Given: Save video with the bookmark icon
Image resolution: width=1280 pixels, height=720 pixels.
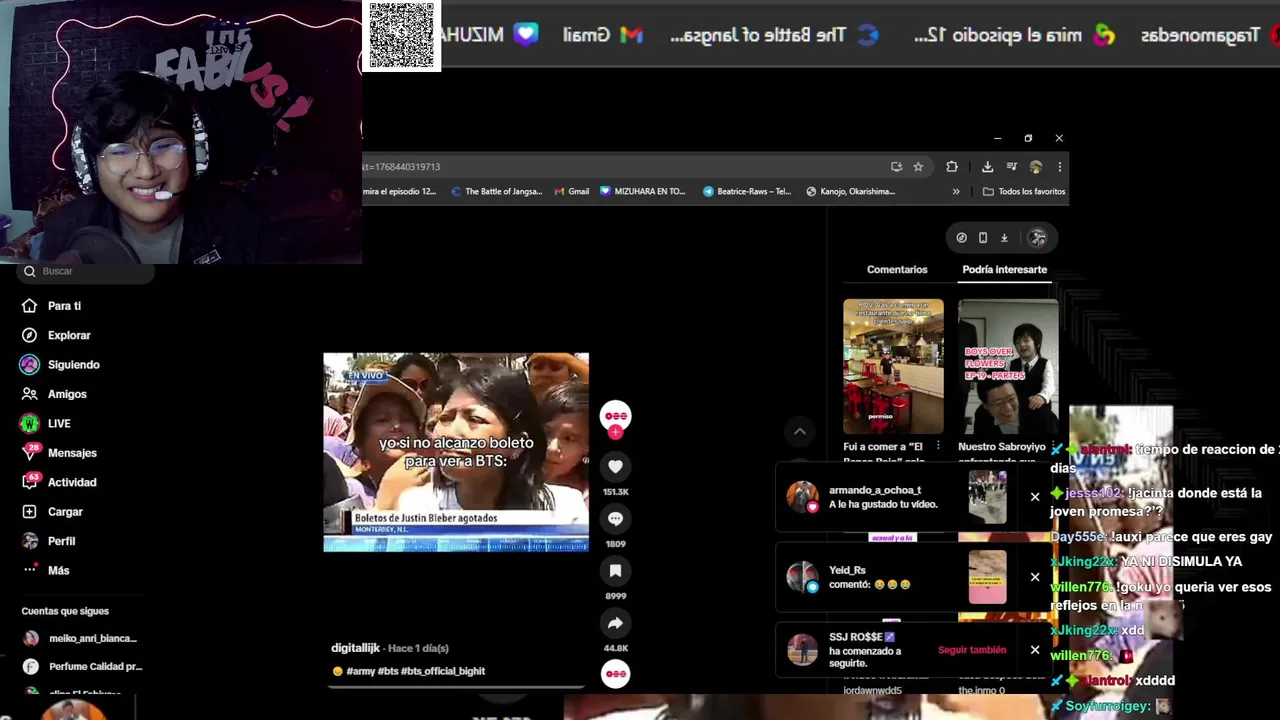Looking at the screenshot, I should tap(615, 571).
